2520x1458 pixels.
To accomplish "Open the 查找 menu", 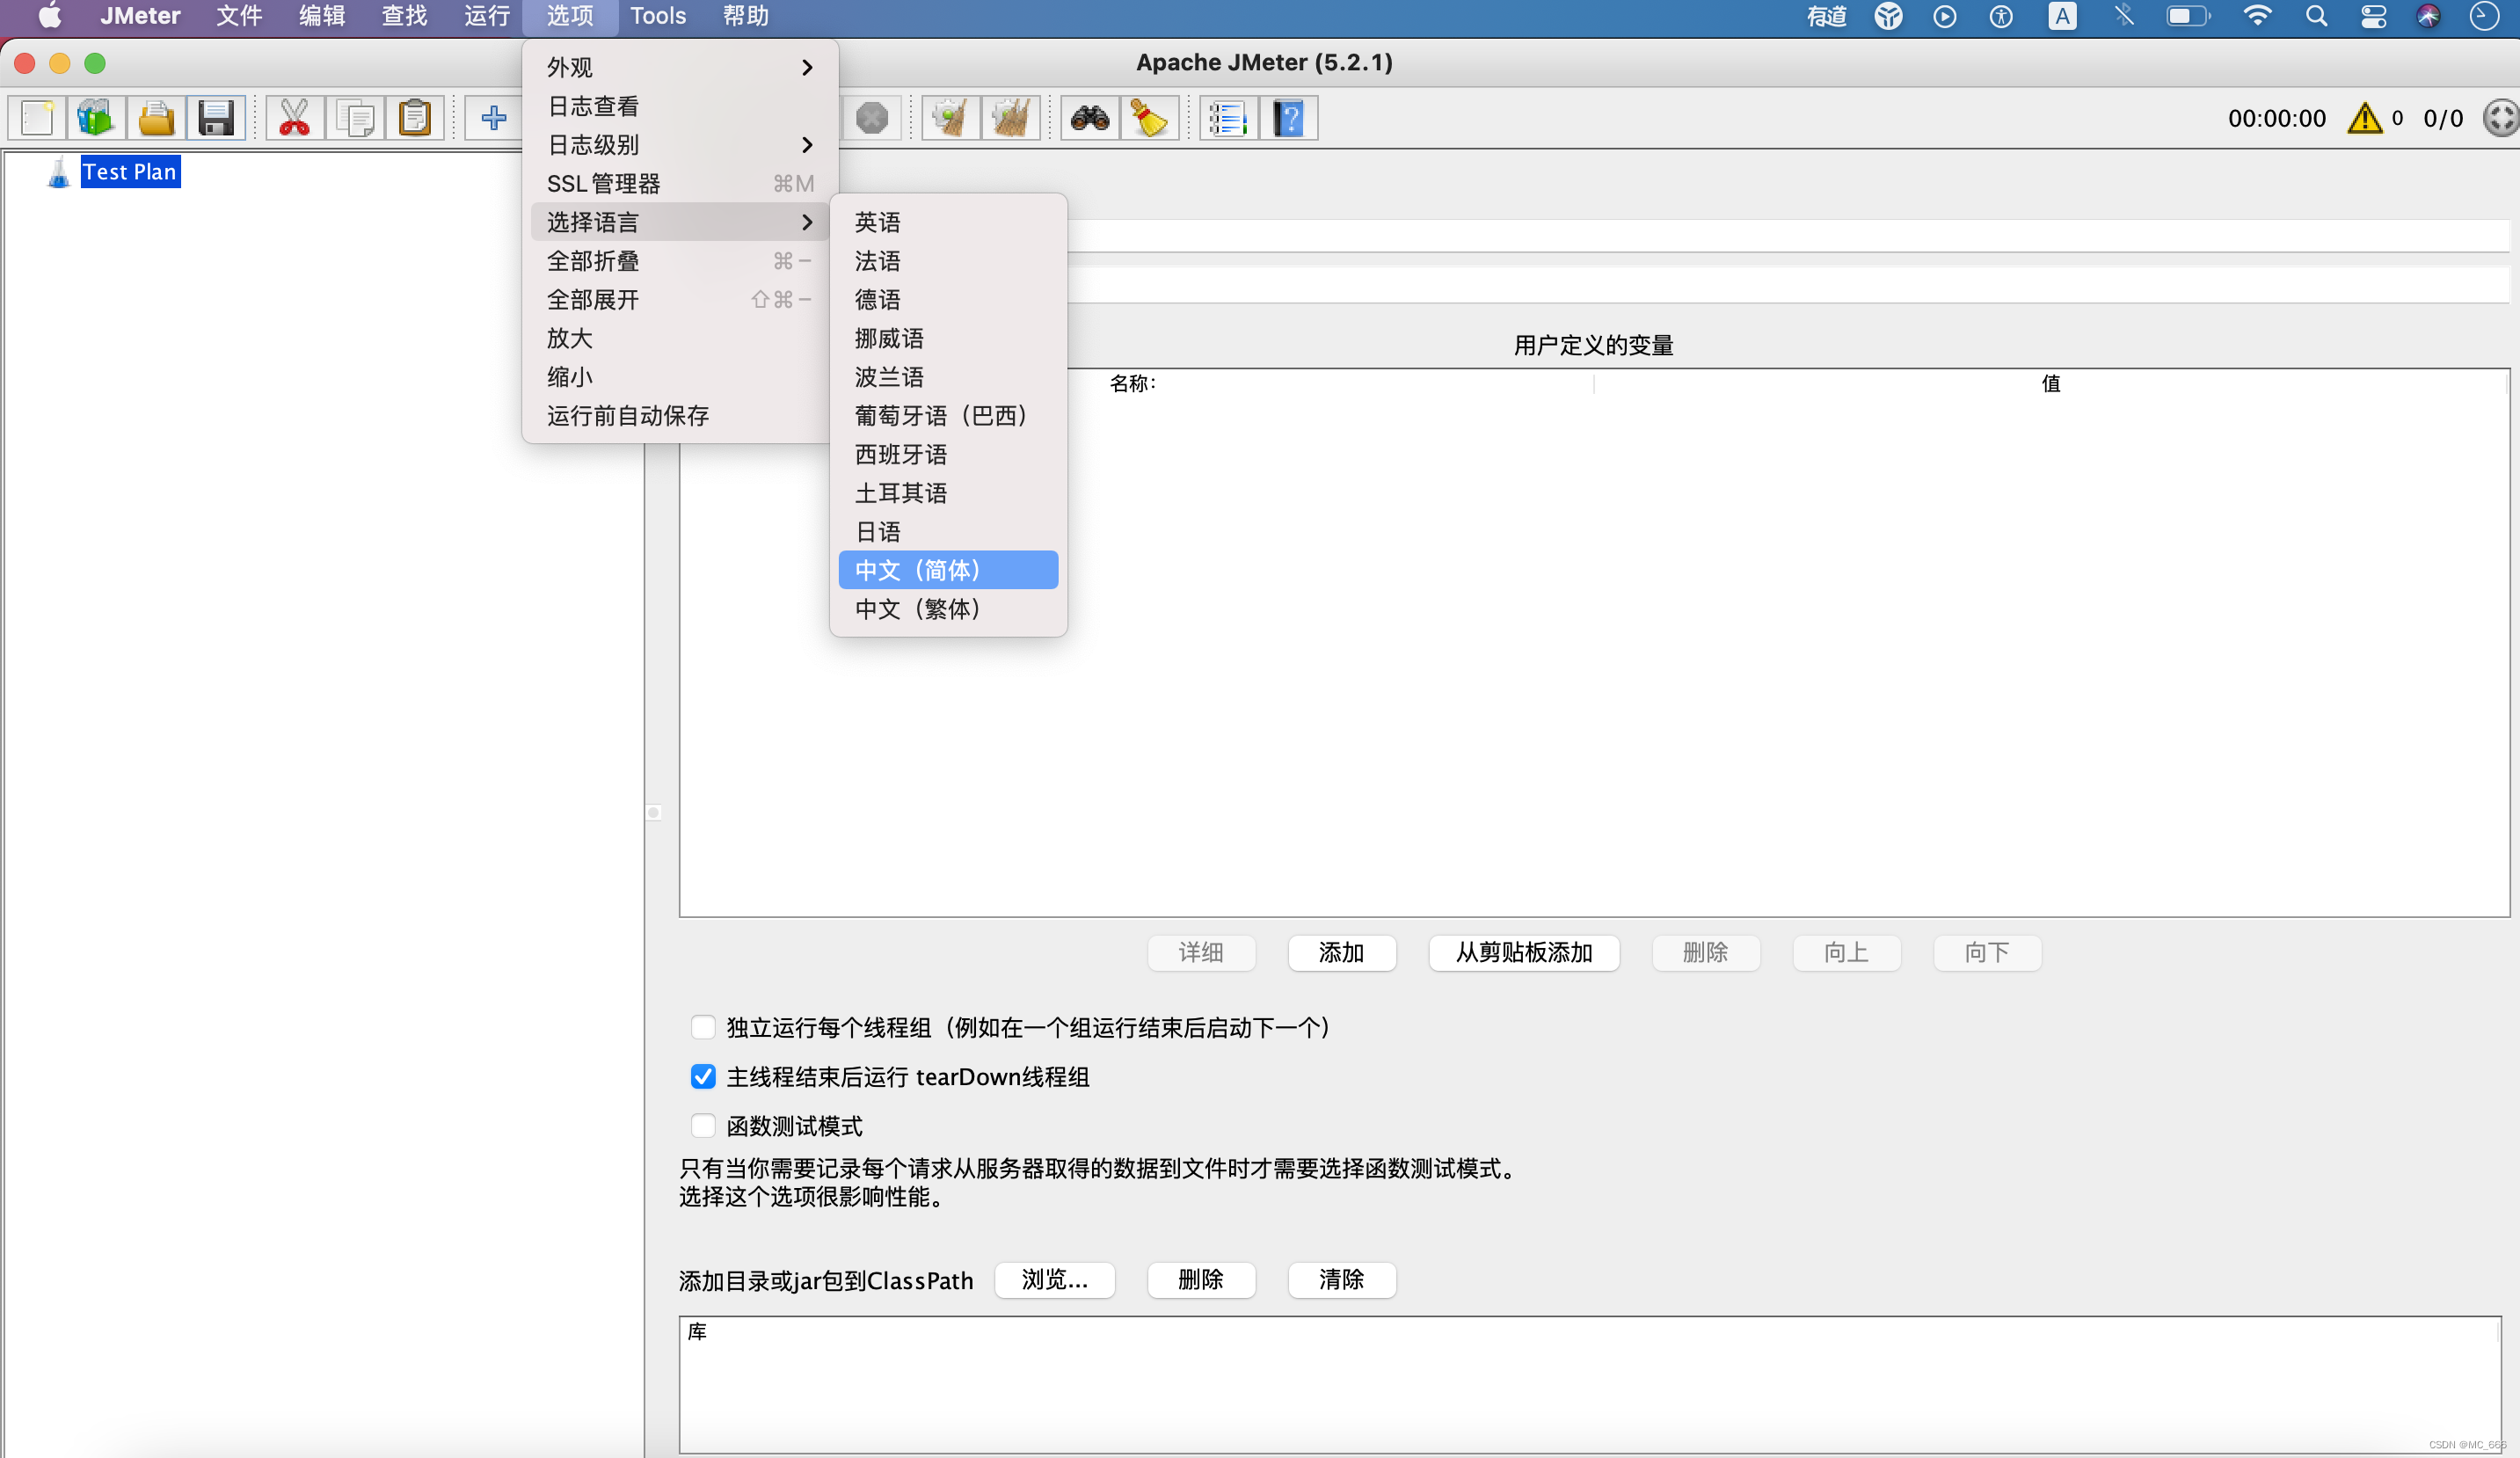I will [x=404, y=16].
